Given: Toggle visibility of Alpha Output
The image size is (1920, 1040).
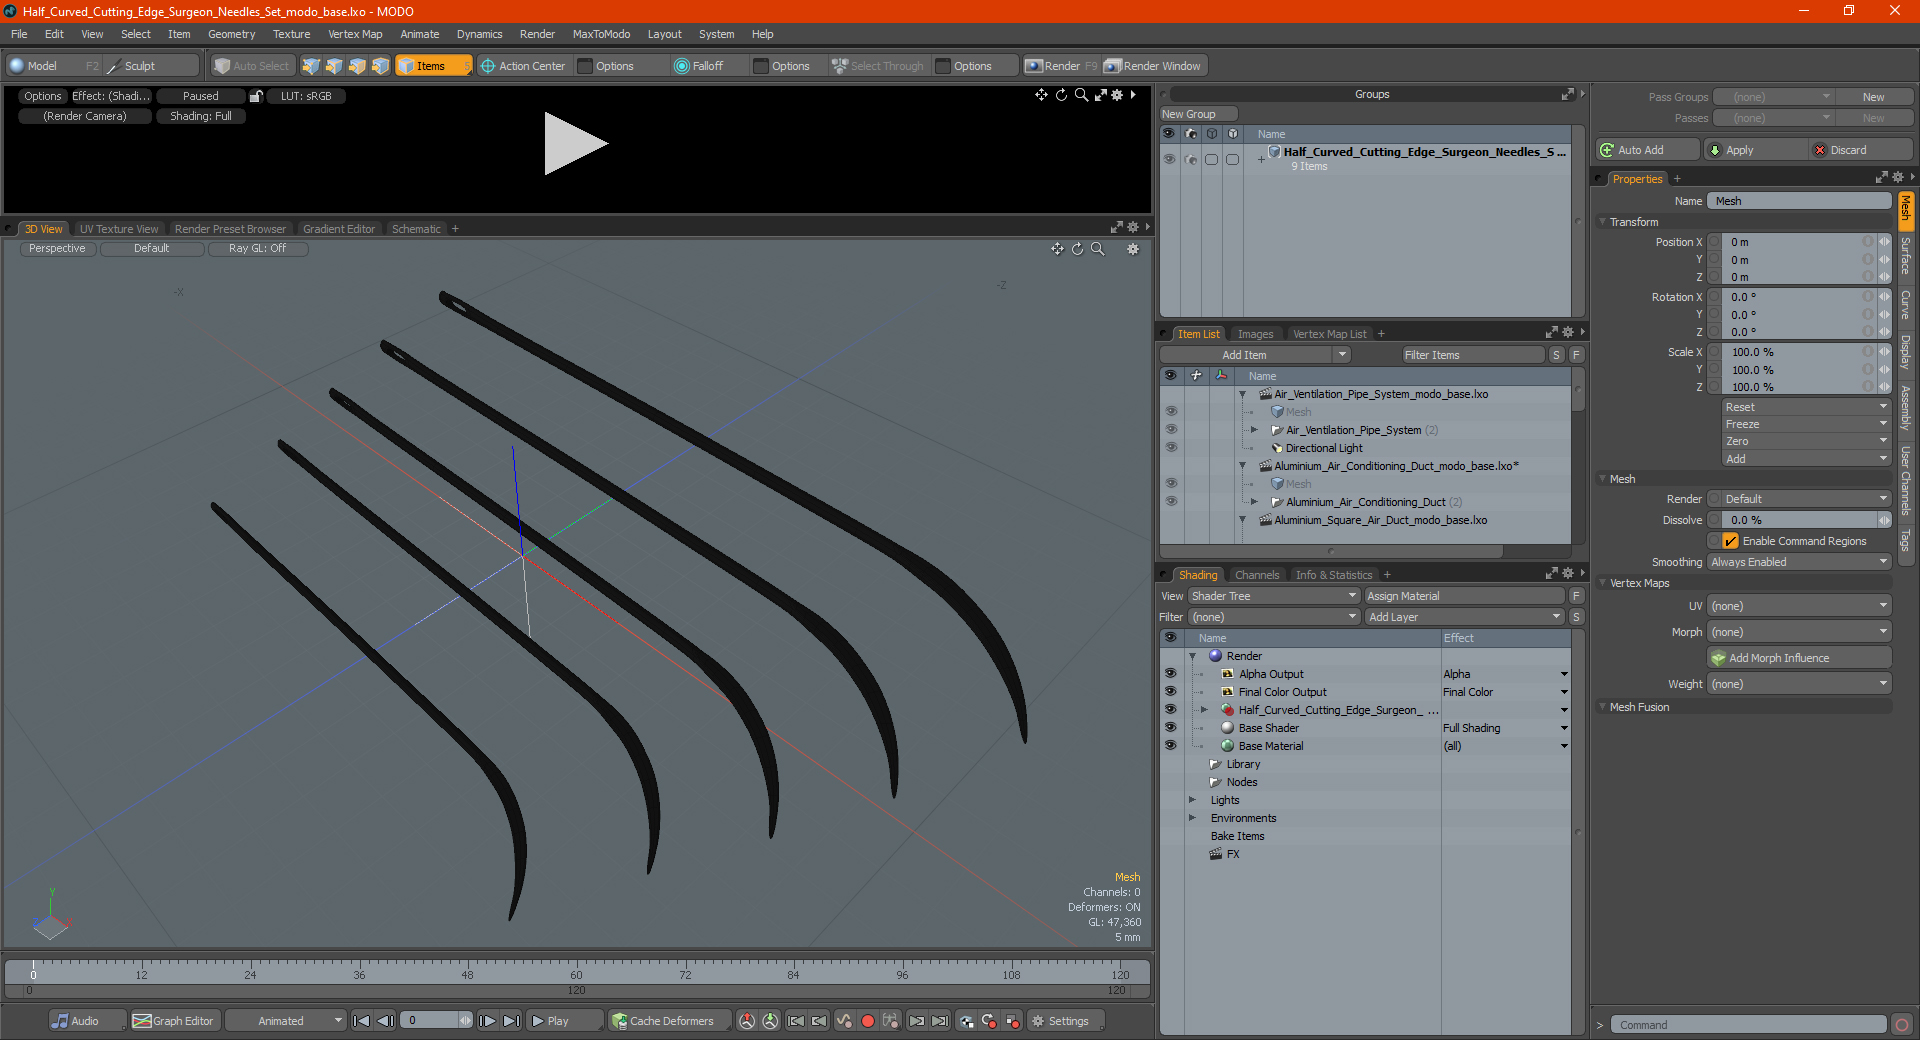Looking at the screenshot, I should coord(1170,674).
